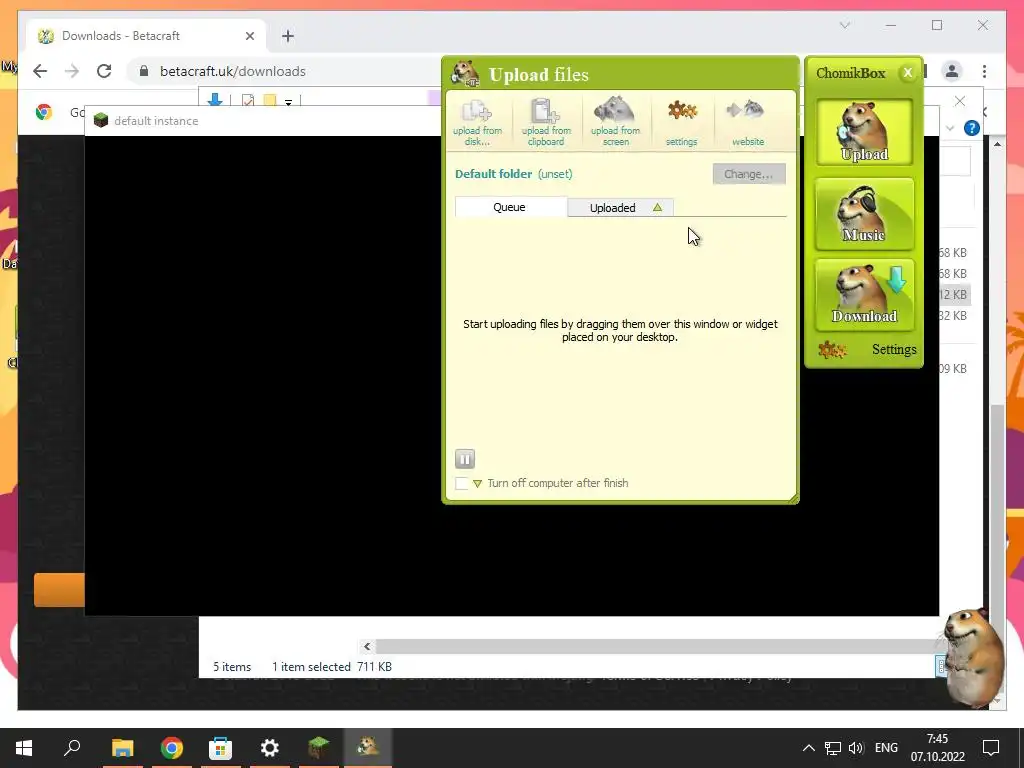Open the Chrome profile avatar menu
1024x768 pixels.
pos(952,71)
